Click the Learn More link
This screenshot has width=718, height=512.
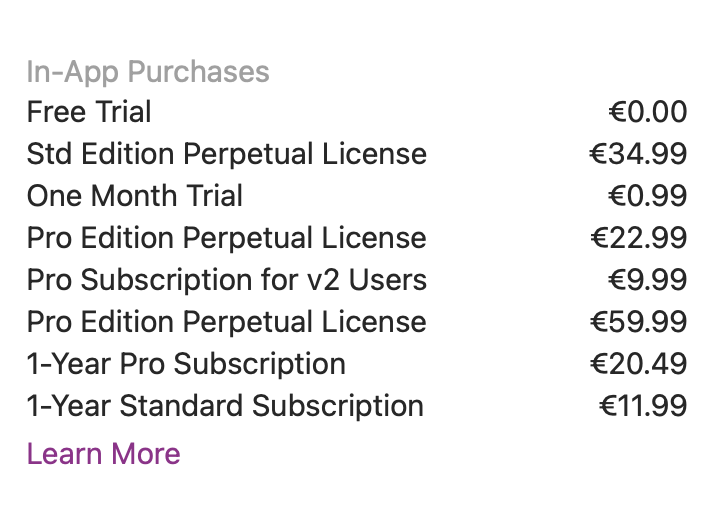click(103, 454)
